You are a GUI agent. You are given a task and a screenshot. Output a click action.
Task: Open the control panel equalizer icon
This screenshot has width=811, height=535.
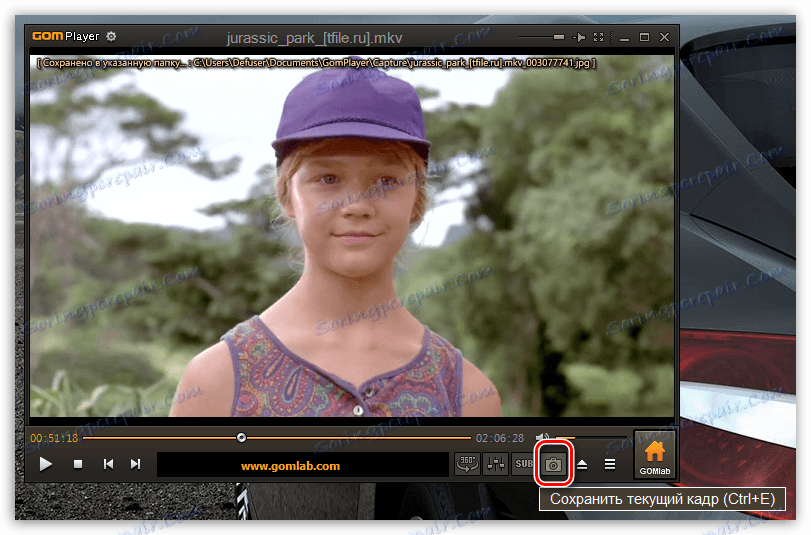click(x=495, y=464)
